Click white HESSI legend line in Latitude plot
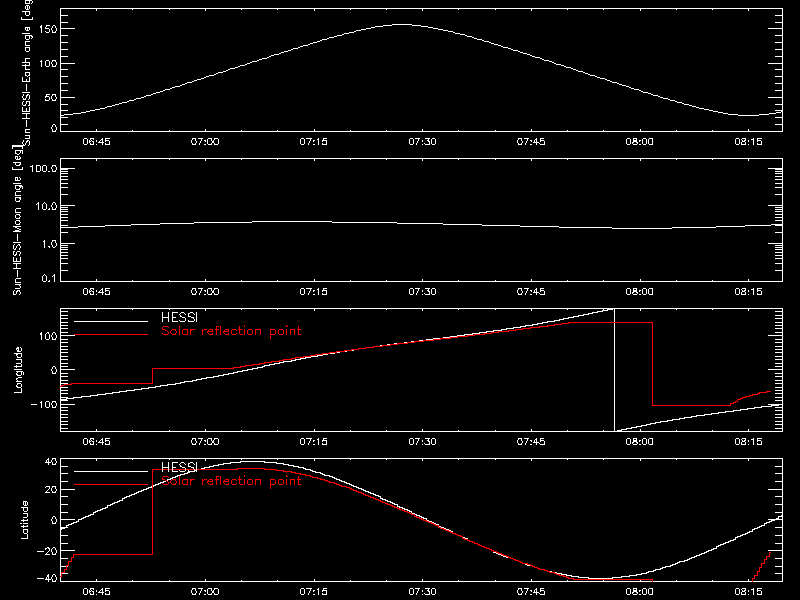 pos(111,471)
